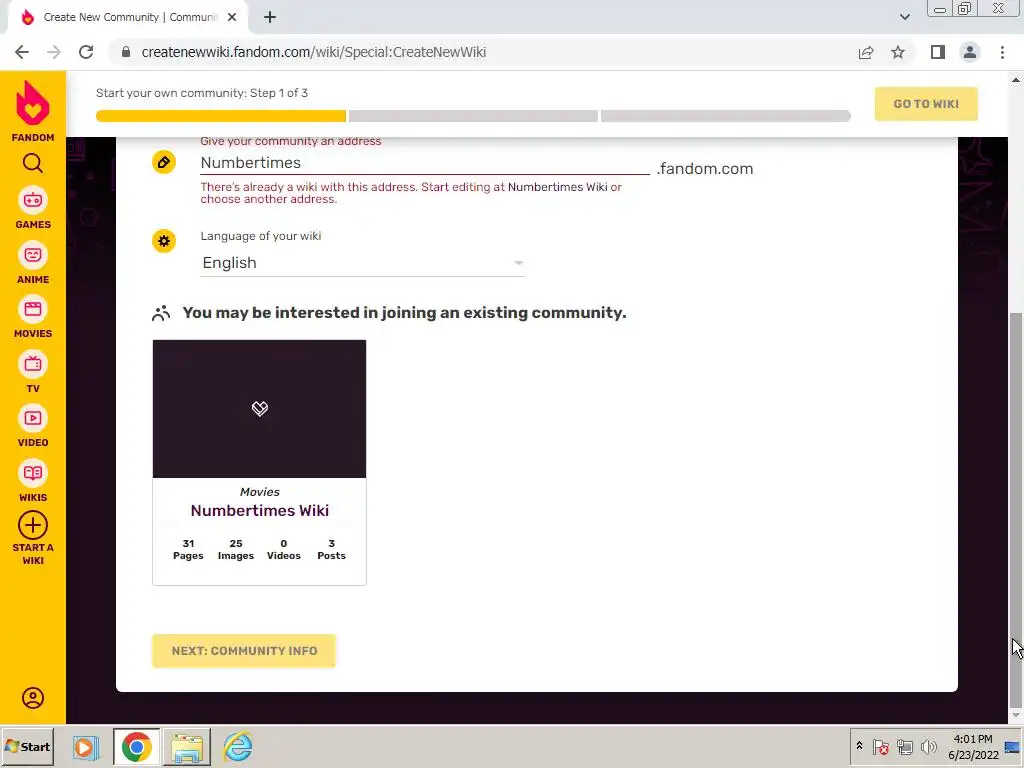
Task: Click Next: Community Info button
Action: (244, 651)
